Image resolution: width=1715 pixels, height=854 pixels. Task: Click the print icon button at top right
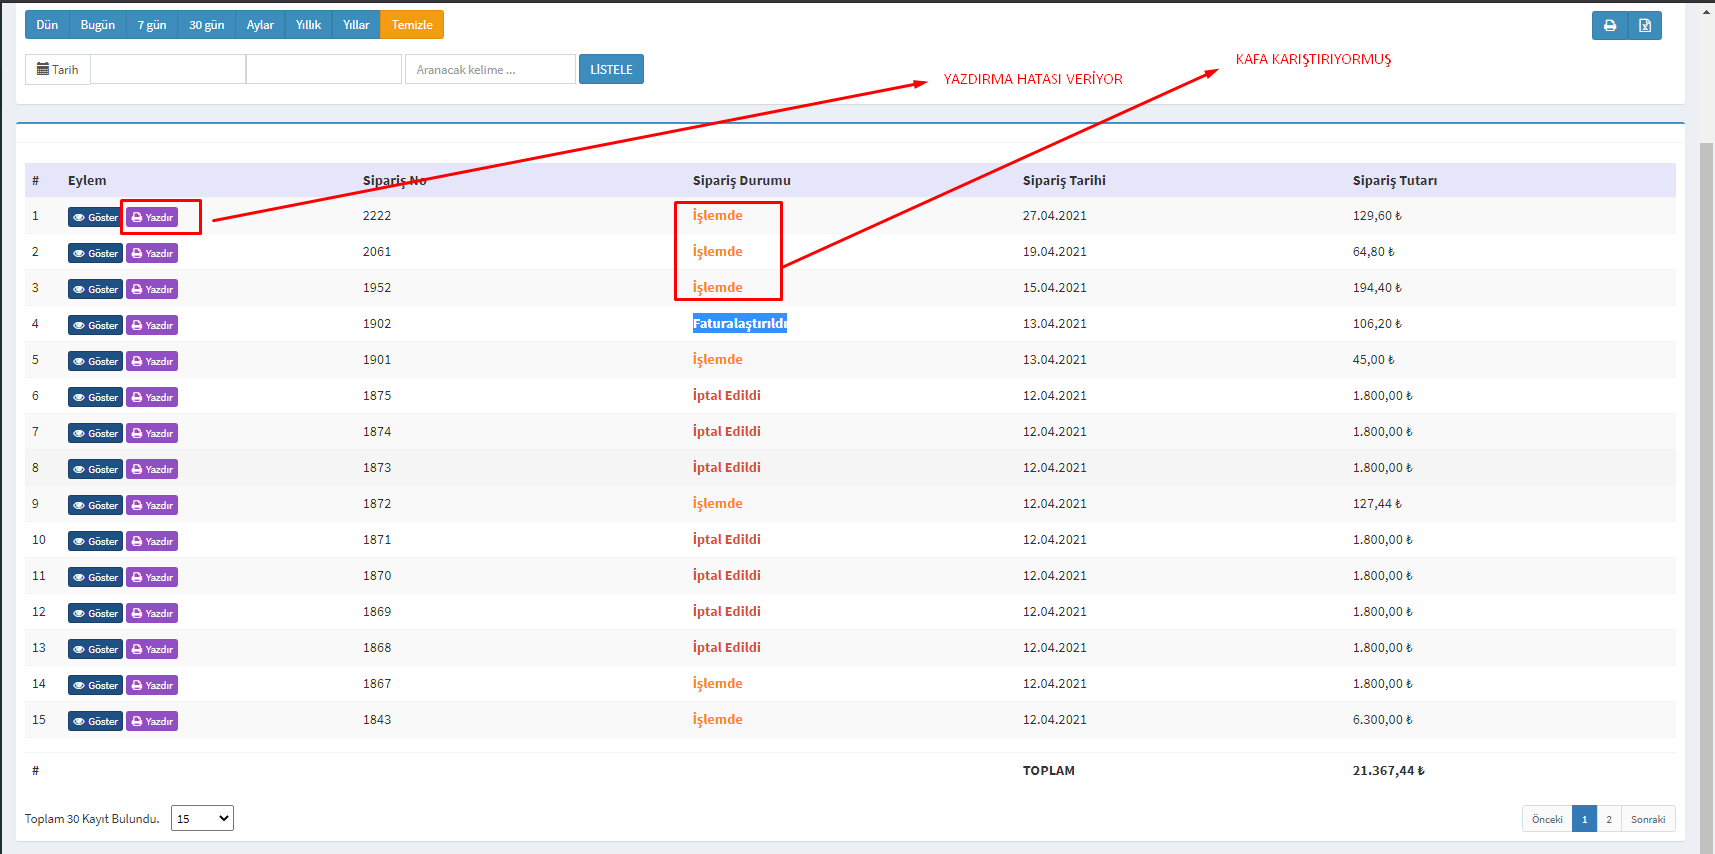(1609, 26)
